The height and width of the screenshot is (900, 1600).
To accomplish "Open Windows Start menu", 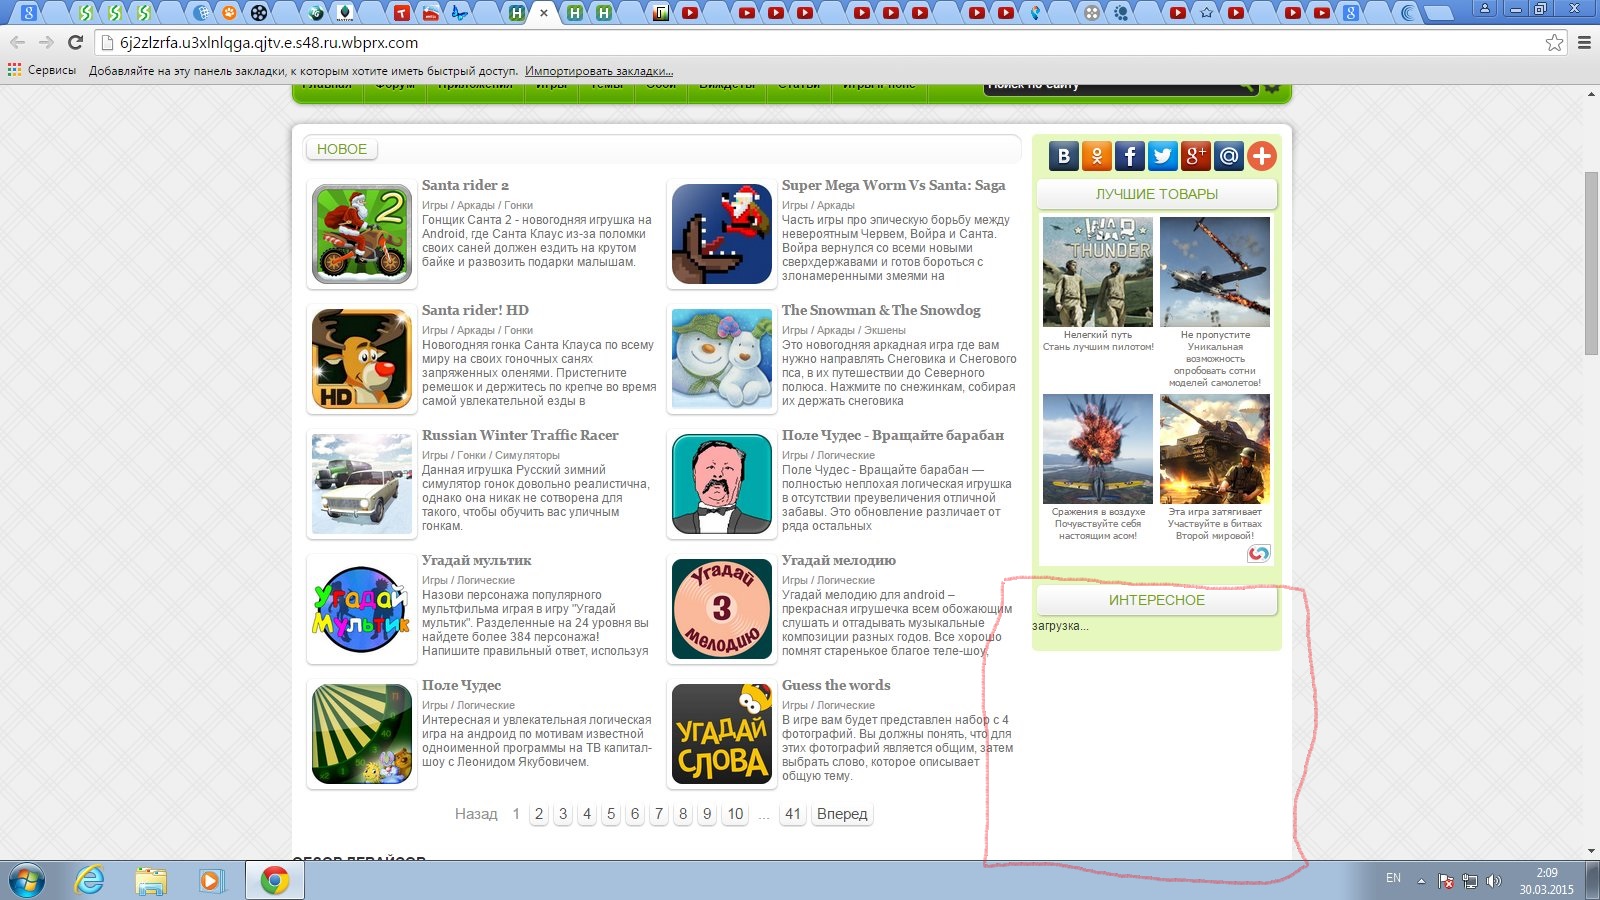I will click(27, 880).
